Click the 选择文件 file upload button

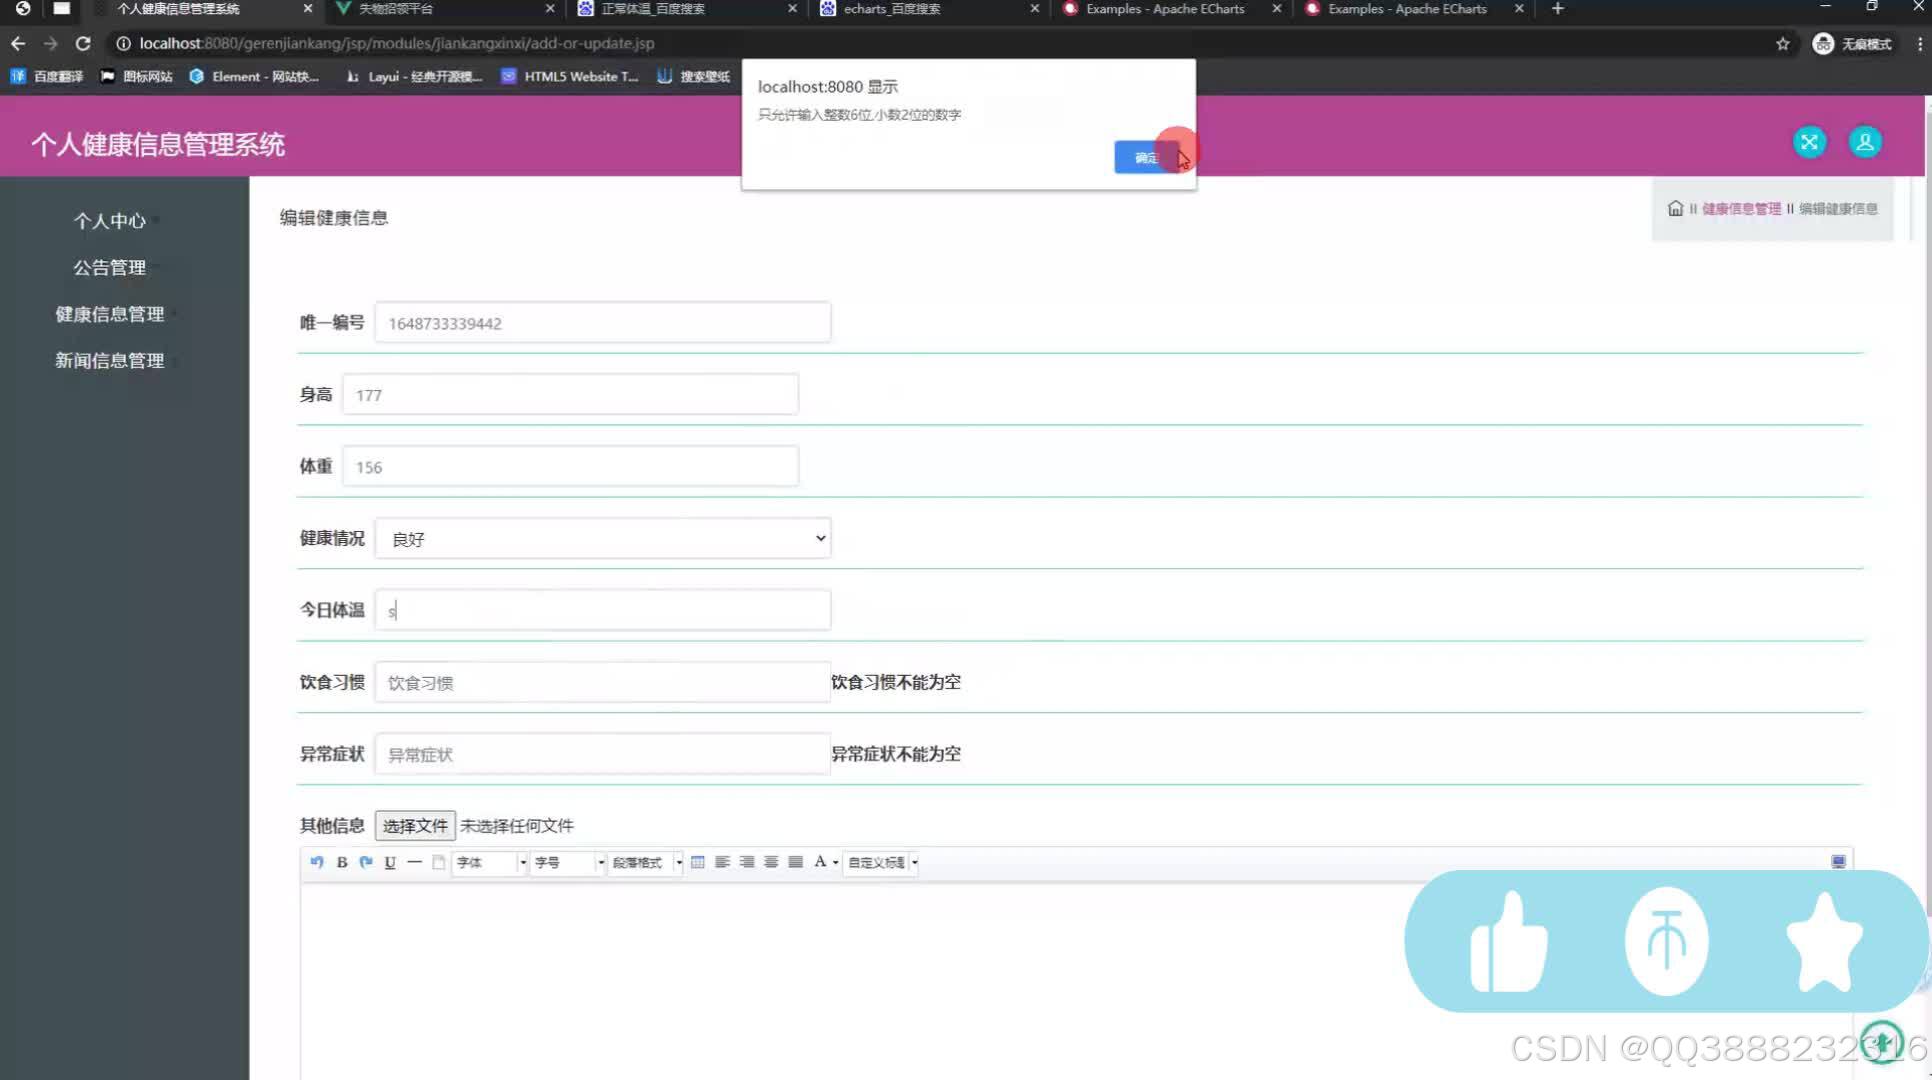coord(415,825)
